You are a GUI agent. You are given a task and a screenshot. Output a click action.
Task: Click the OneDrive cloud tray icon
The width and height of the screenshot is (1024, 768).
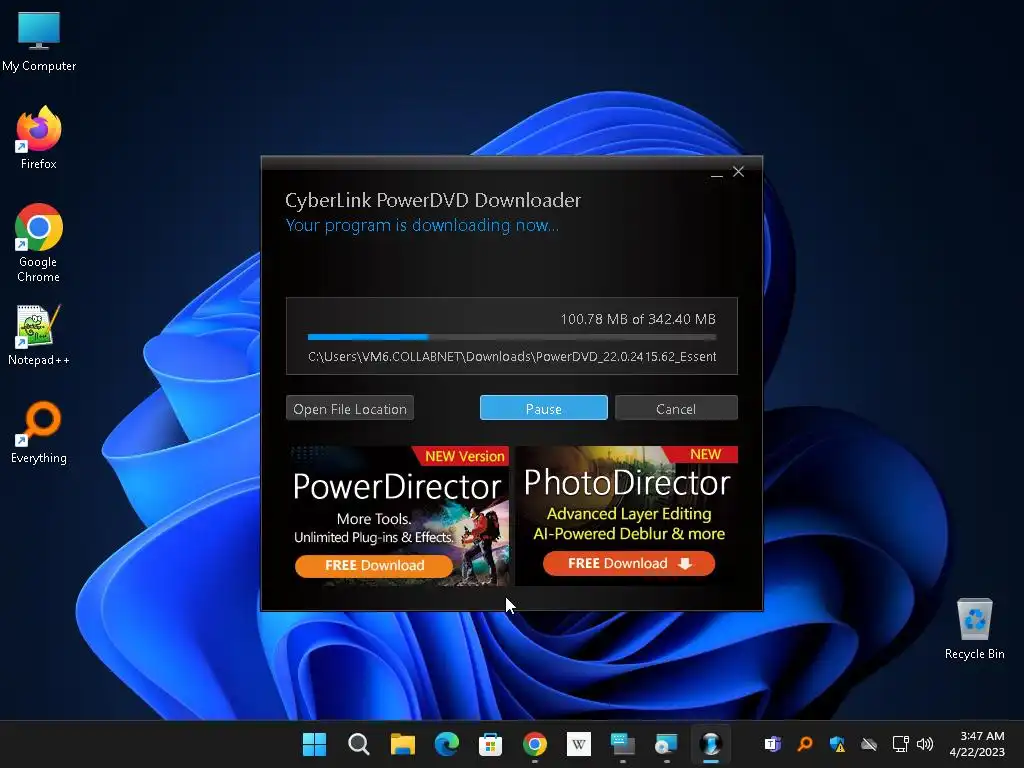(869, 744)
